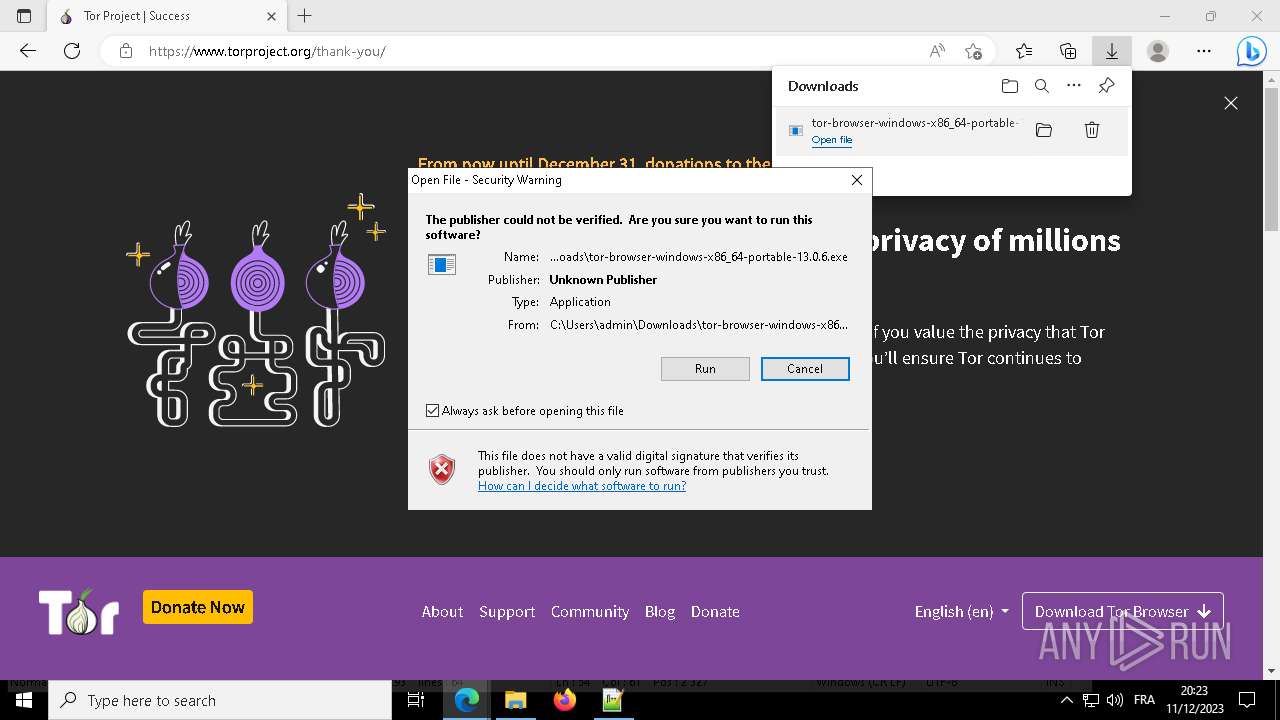Image resolution: width=1280 pixels, height=720 pixels.
Task: Open the browser profile icon
Action: [x=1158, y=51]
